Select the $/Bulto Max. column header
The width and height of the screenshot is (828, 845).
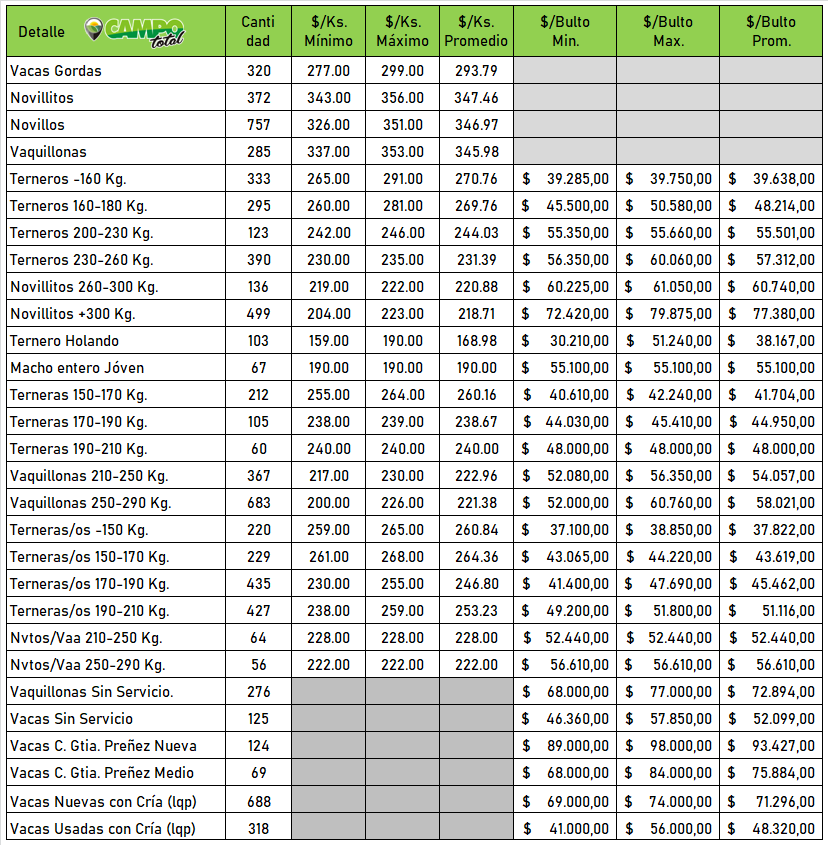pos(667,31)
